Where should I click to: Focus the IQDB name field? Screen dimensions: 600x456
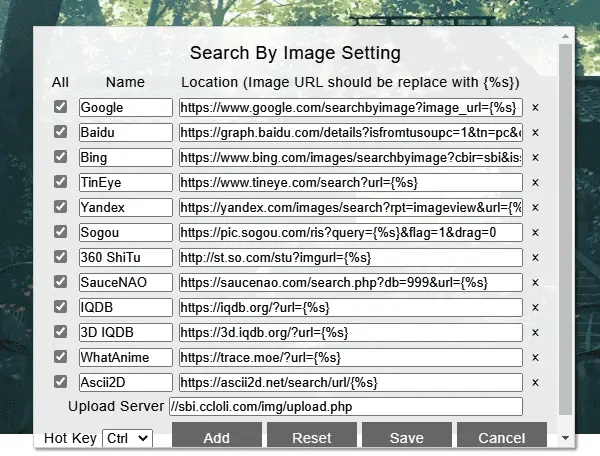point(126,307)
